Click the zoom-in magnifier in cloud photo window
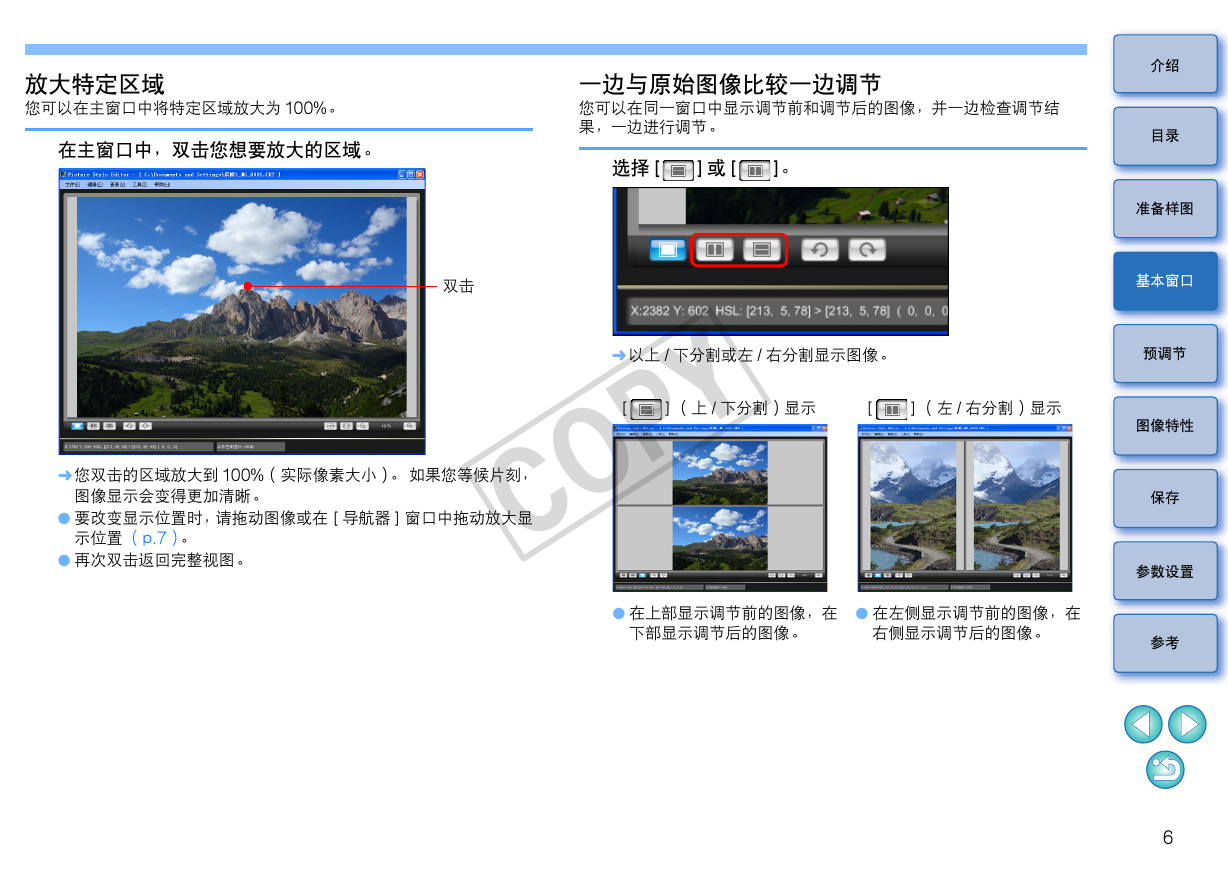The width and height of the screenshot is (1228, 869). pyautogui.click(x=409, y=426)
